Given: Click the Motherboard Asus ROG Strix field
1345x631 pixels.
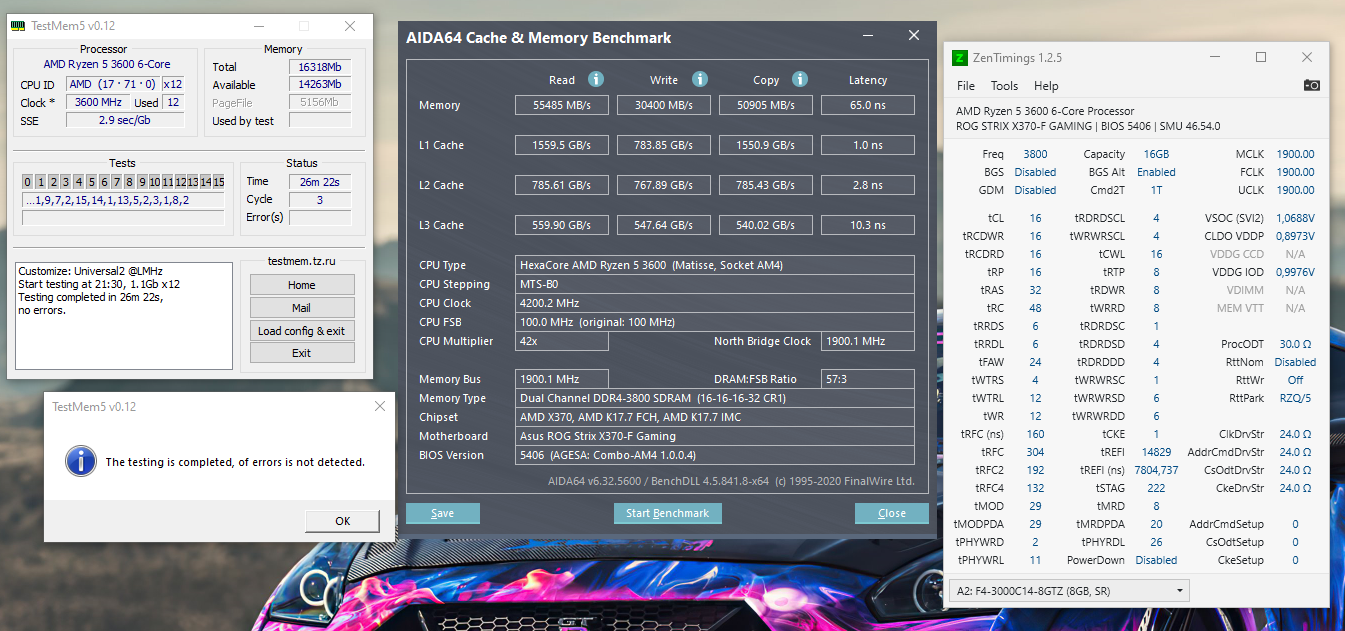Looking at the screenshot, I should click(x=715, y=436).
